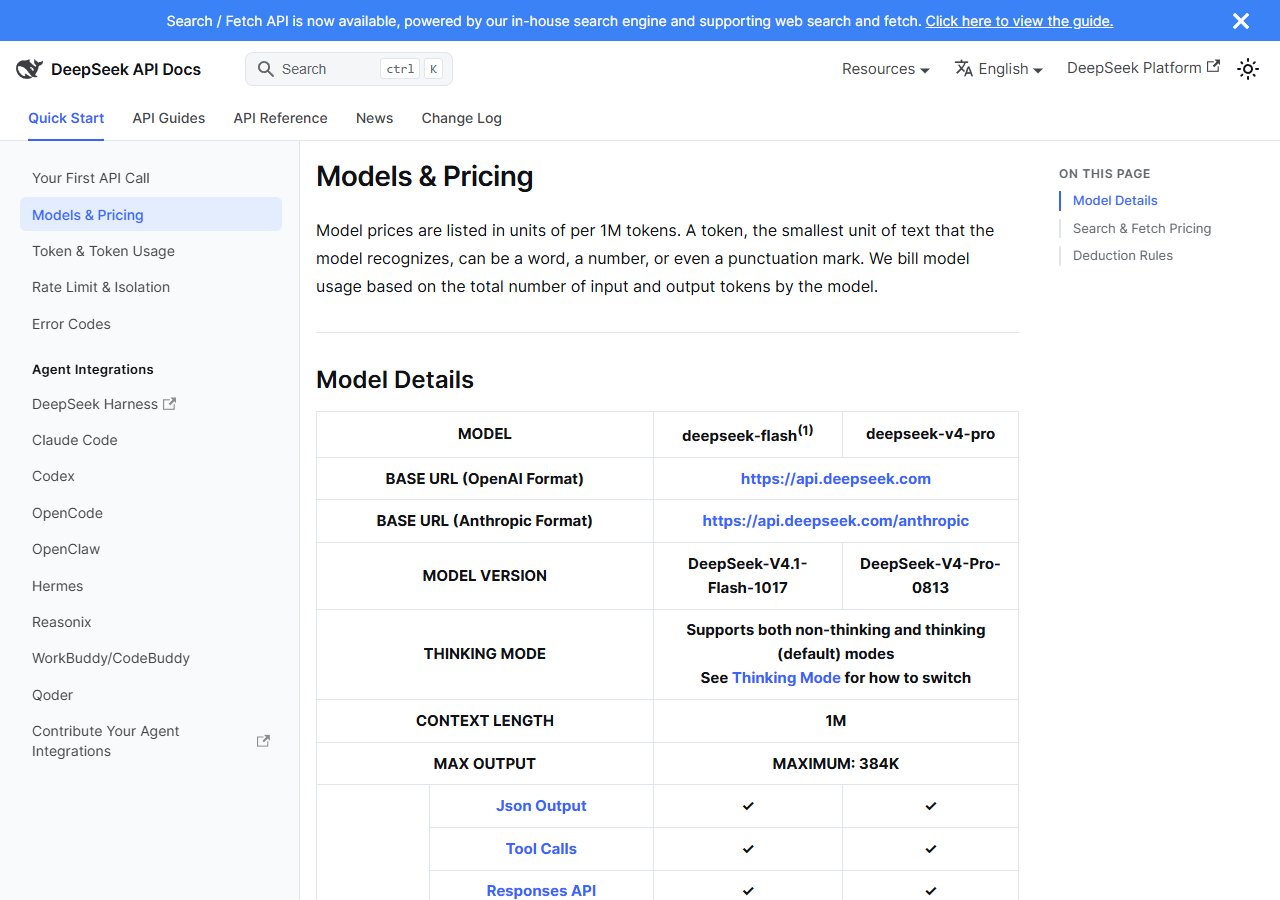Open the api.deepseek.com/anthropic base URL link
This screenshot has height=900, width=1280.
click(x=836, y=520)
